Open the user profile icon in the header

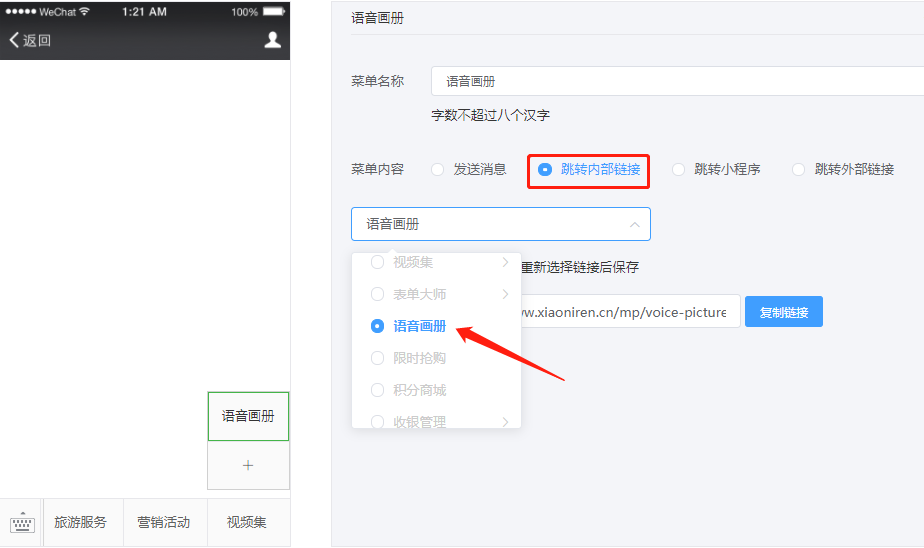pos(272,40)
